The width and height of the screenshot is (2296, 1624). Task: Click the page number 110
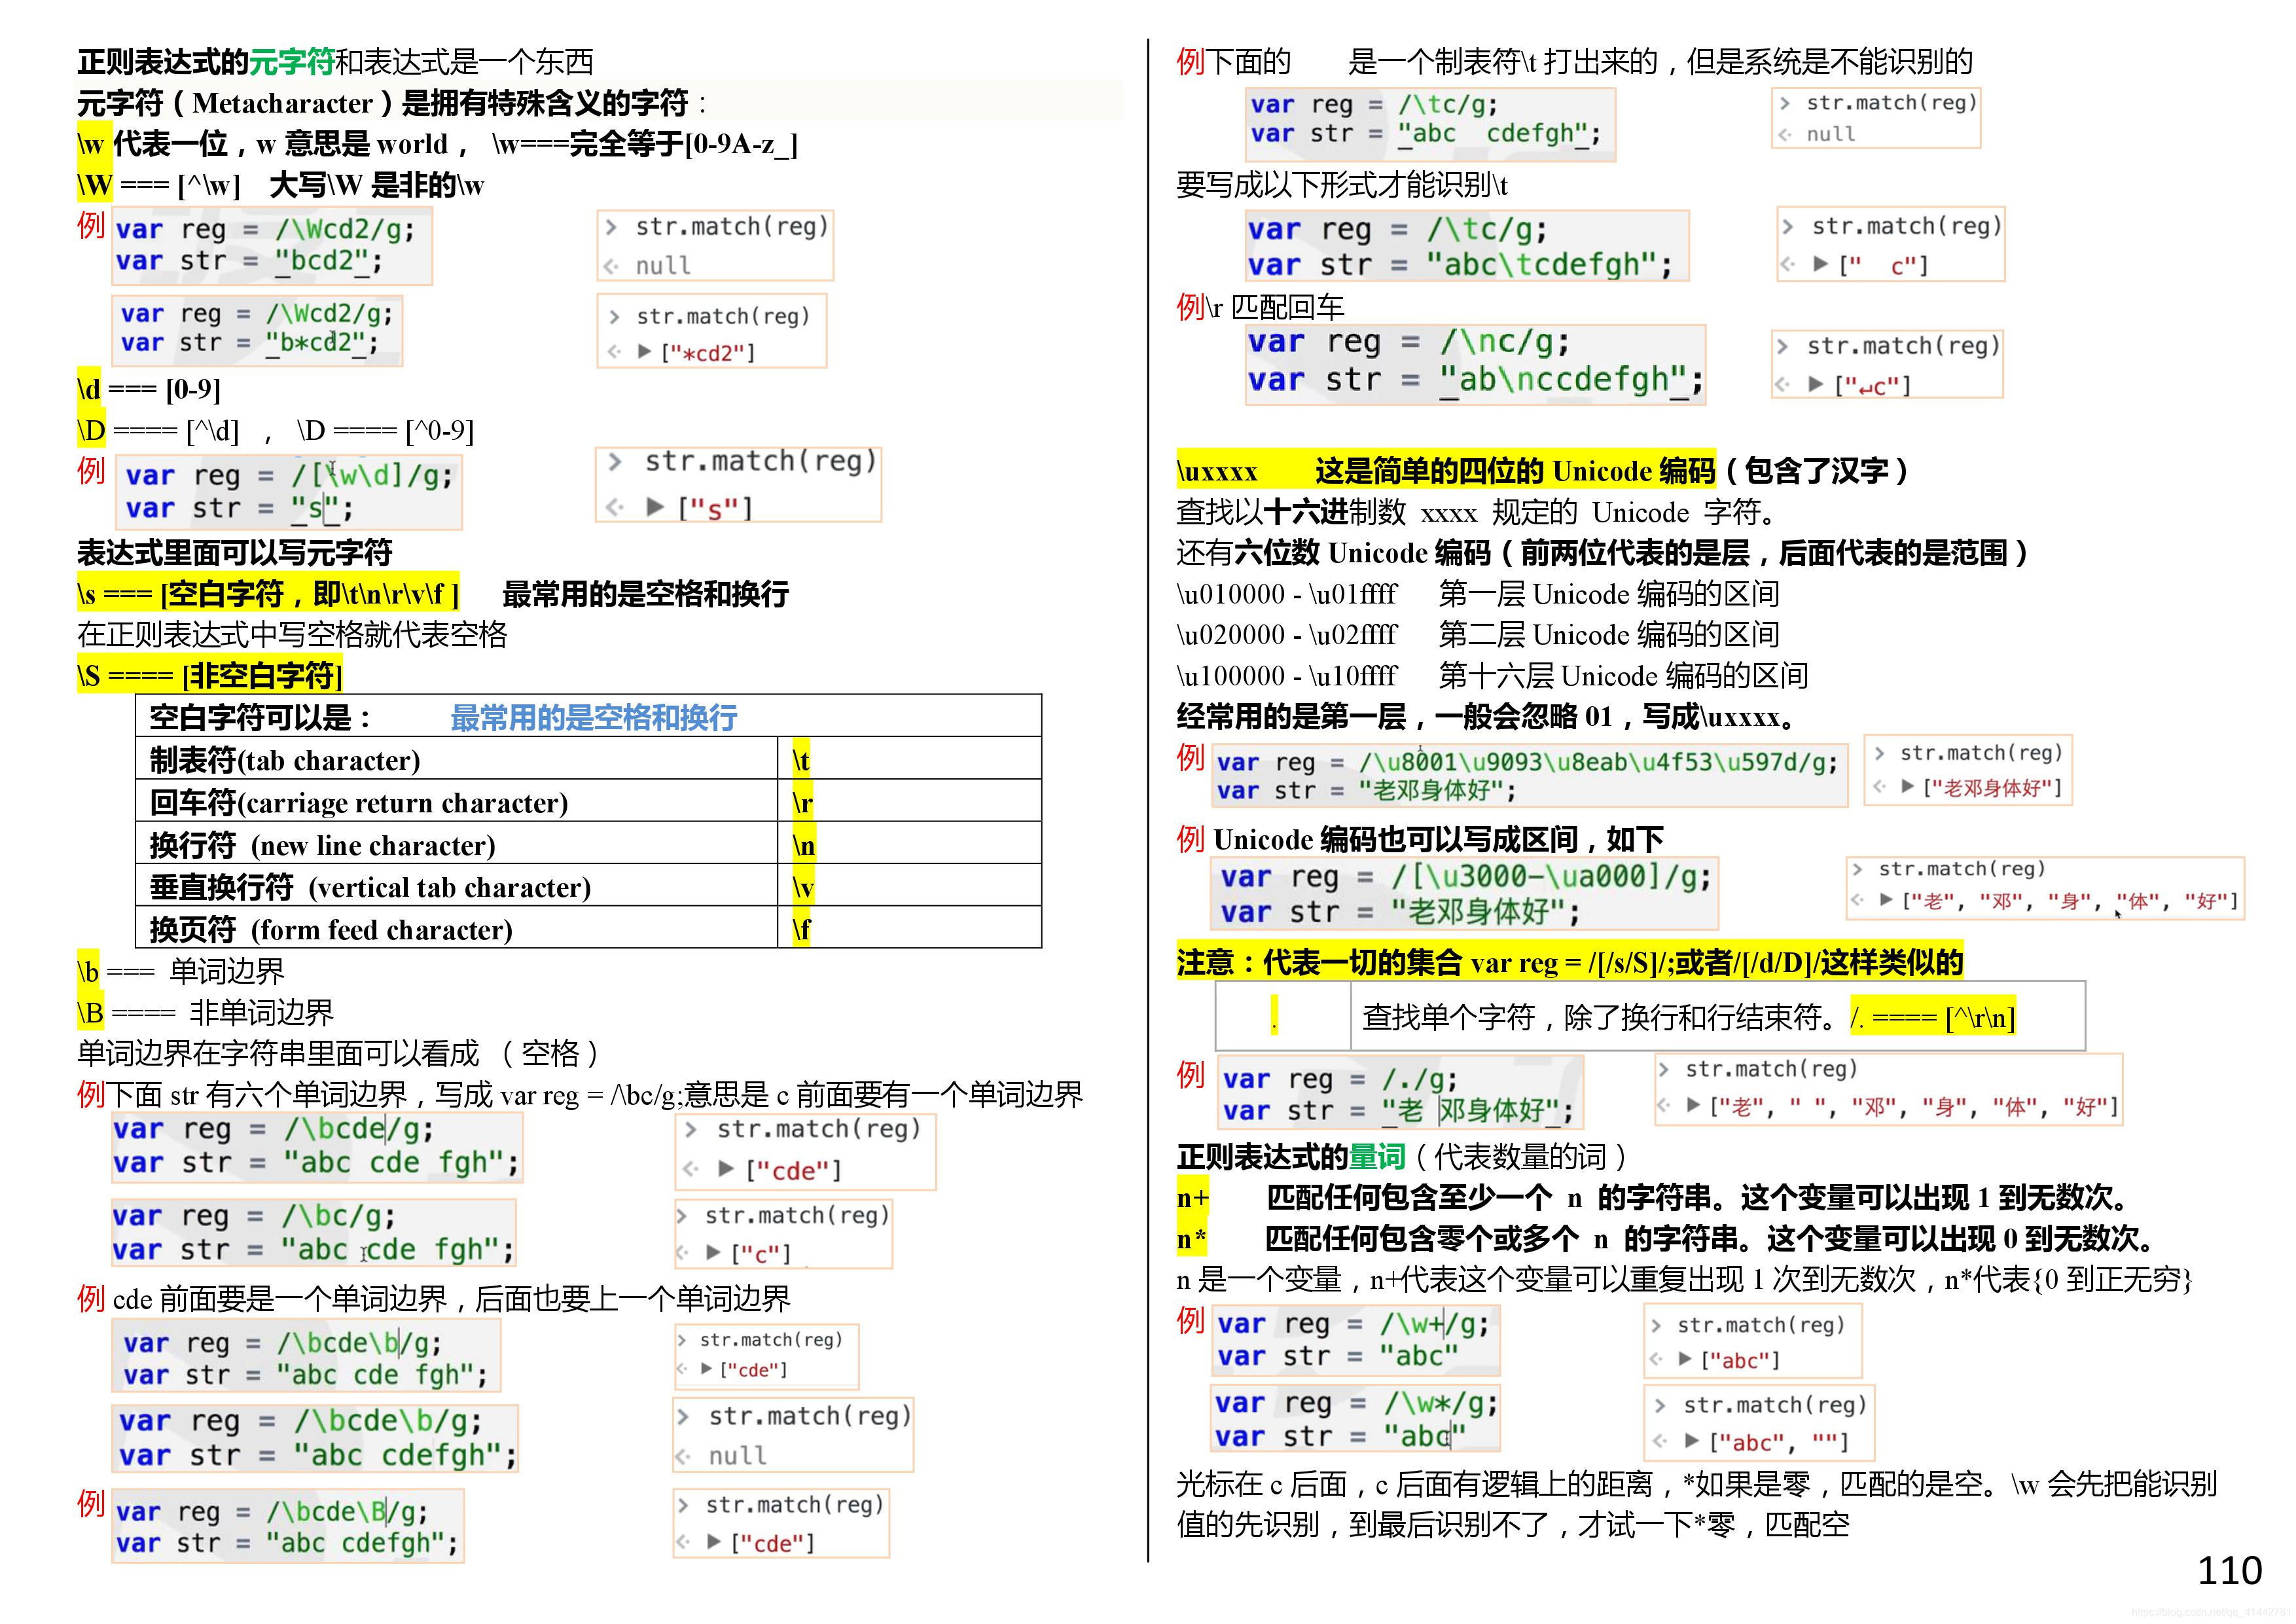click(x=2229, y=1571)
